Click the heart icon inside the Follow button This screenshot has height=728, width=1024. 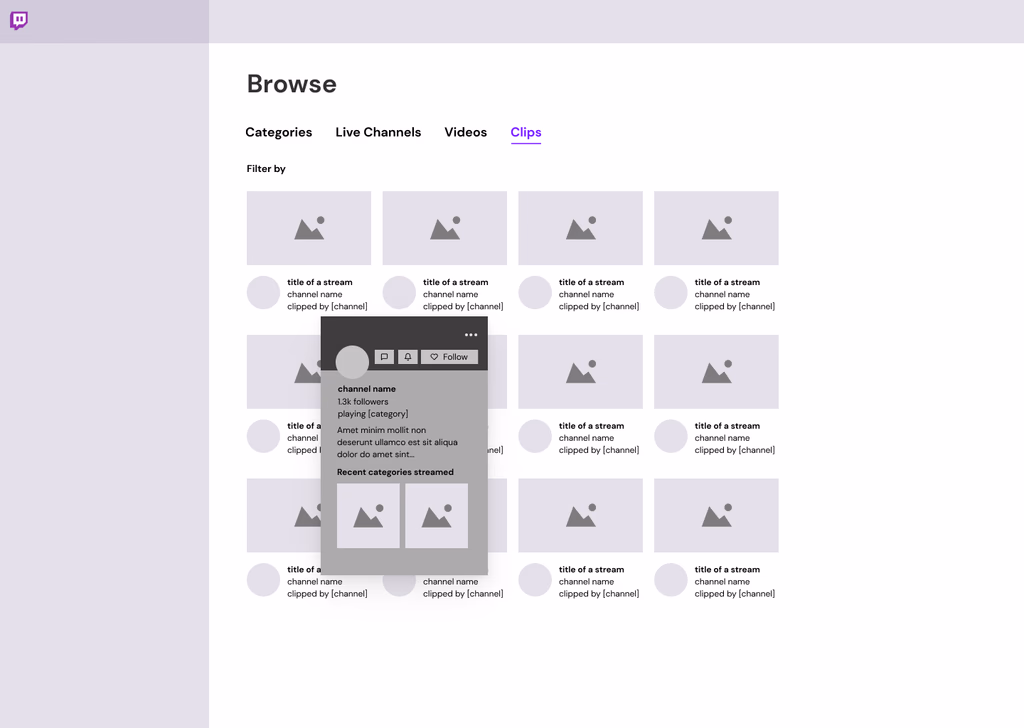pos(434,357)
